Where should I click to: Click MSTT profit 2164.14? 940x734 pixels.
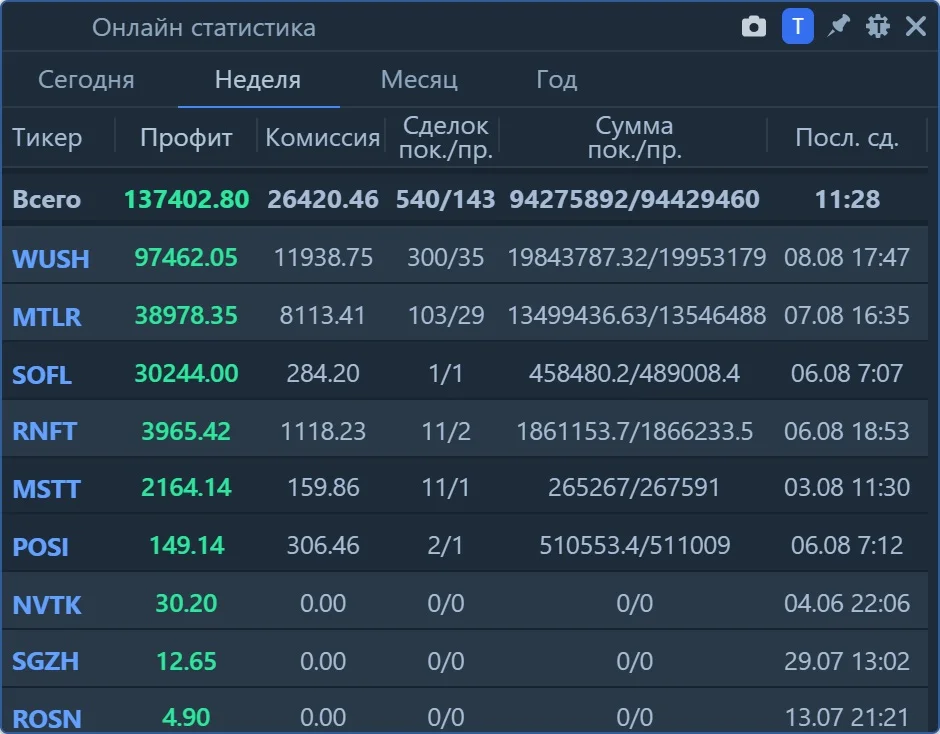(186, 487)
